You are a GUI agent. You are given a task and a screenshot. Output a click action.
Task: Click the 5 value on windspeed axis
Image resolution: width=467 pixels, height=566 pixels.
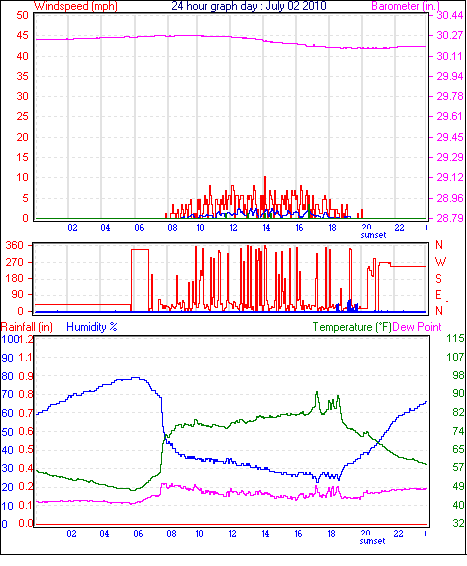coord(25,198)
